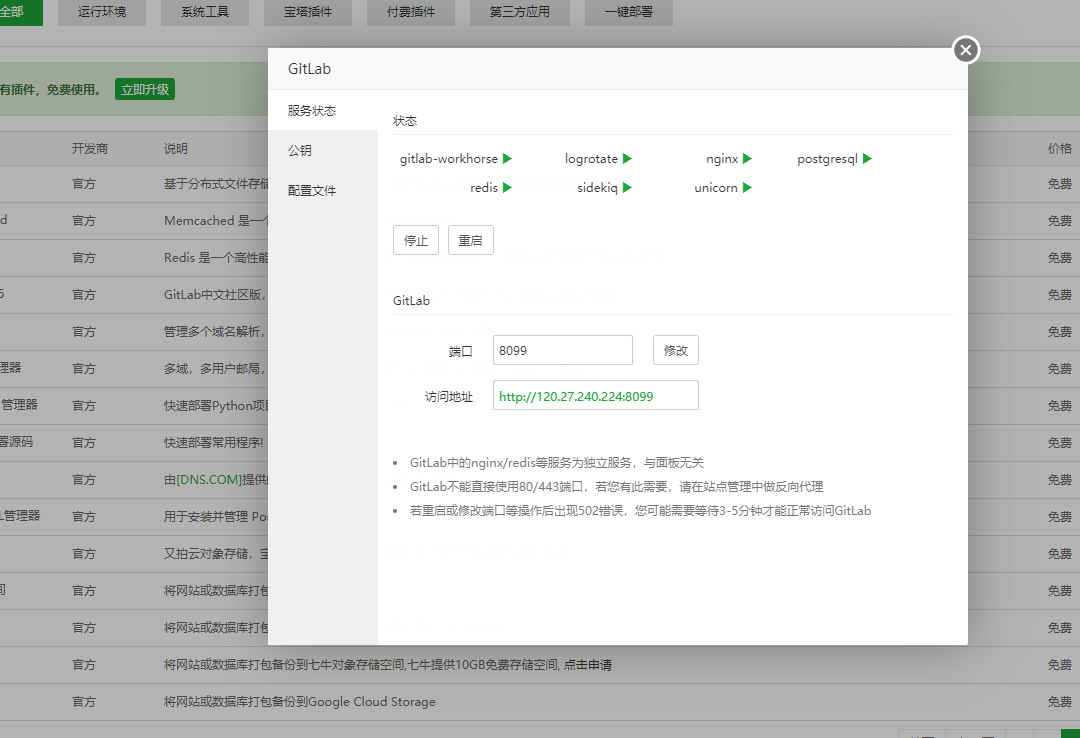The image size is (1080, 738).
Task: Click the 点击申请 link in the 七牛 row
Action: click(588, 665)
